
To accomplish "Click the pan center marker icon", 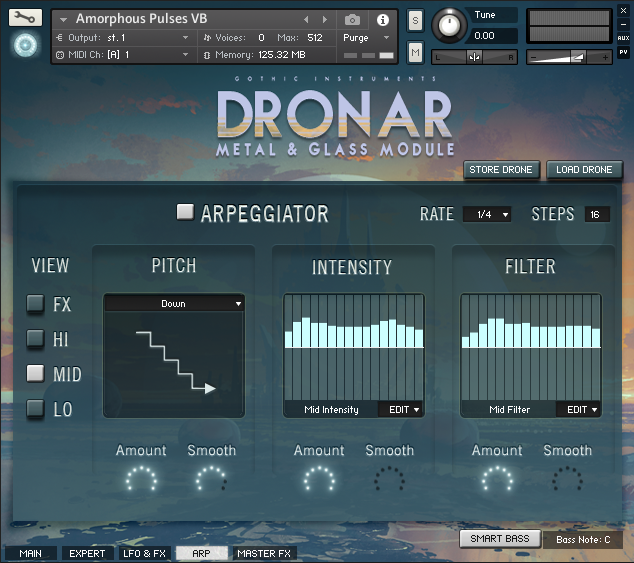I will pyautogui.click(x=474, y=57).
